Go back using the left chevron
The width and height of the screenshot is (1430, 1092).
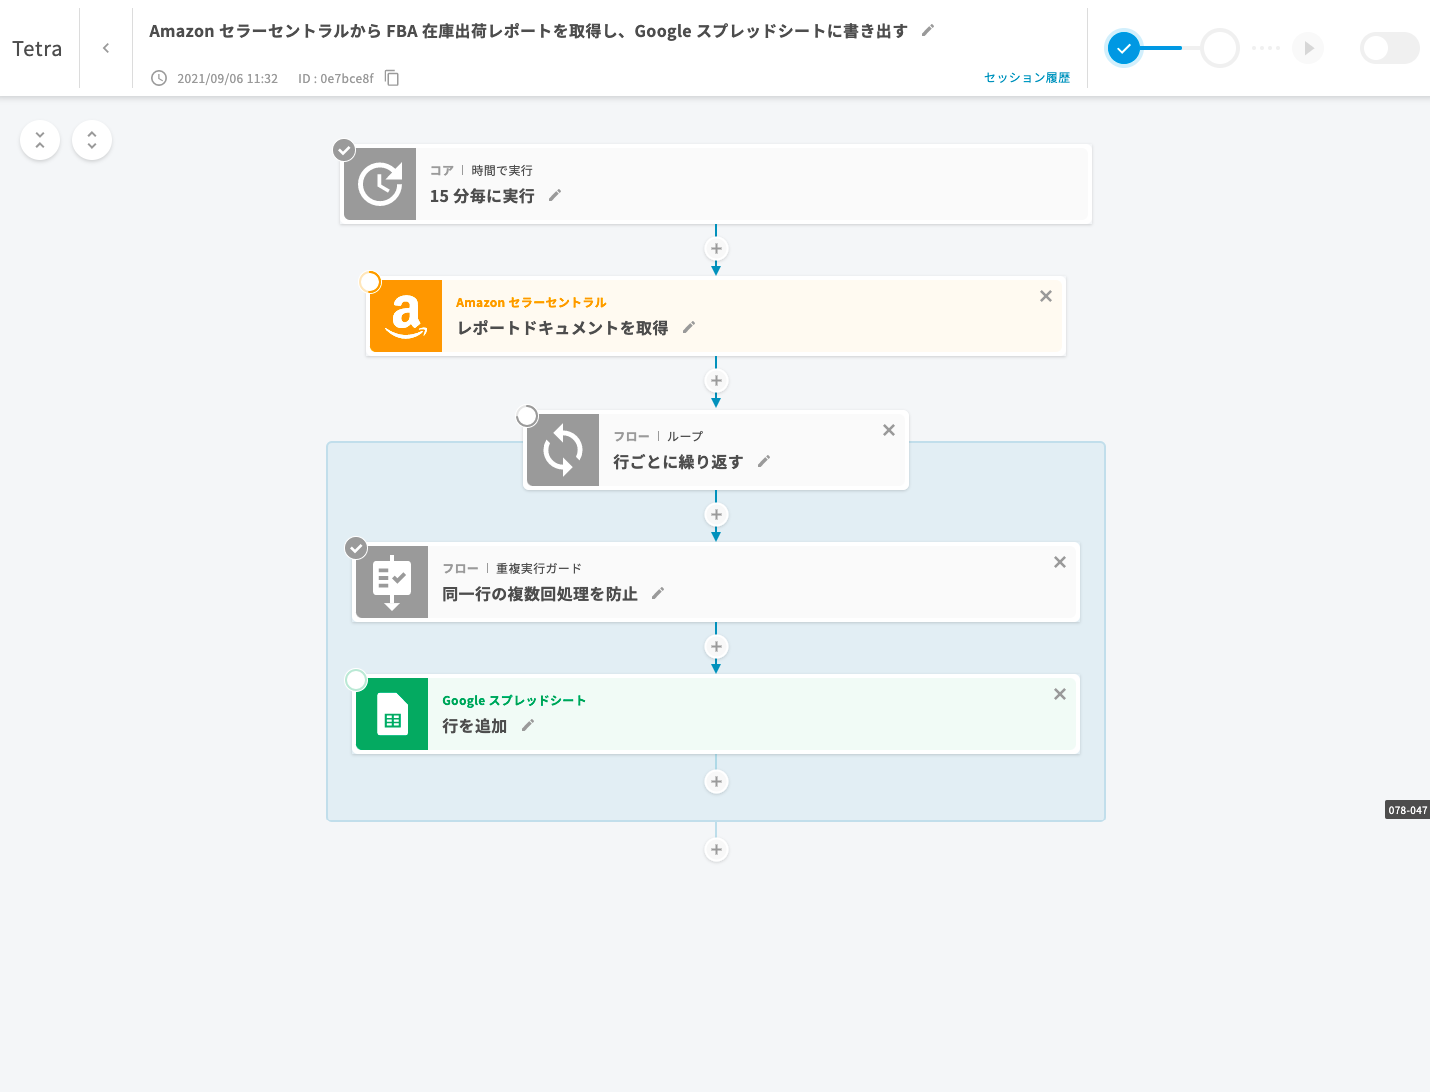click(106, 48)
